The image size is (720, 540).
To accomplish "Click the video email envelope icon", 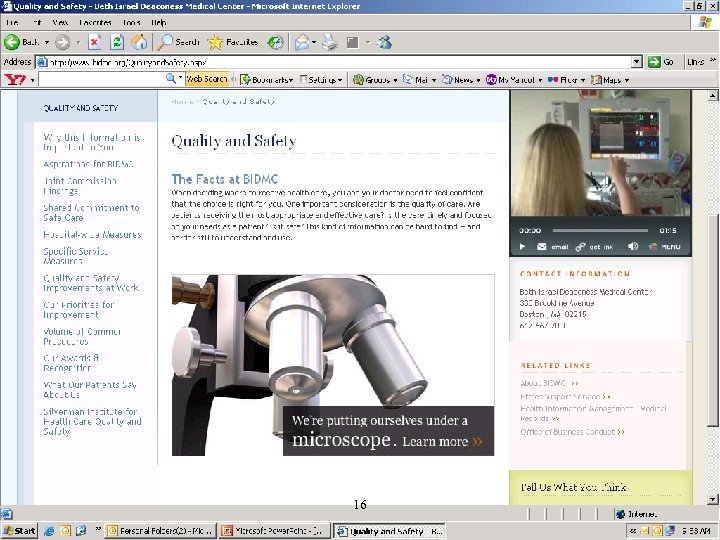I will coord(542,247).
